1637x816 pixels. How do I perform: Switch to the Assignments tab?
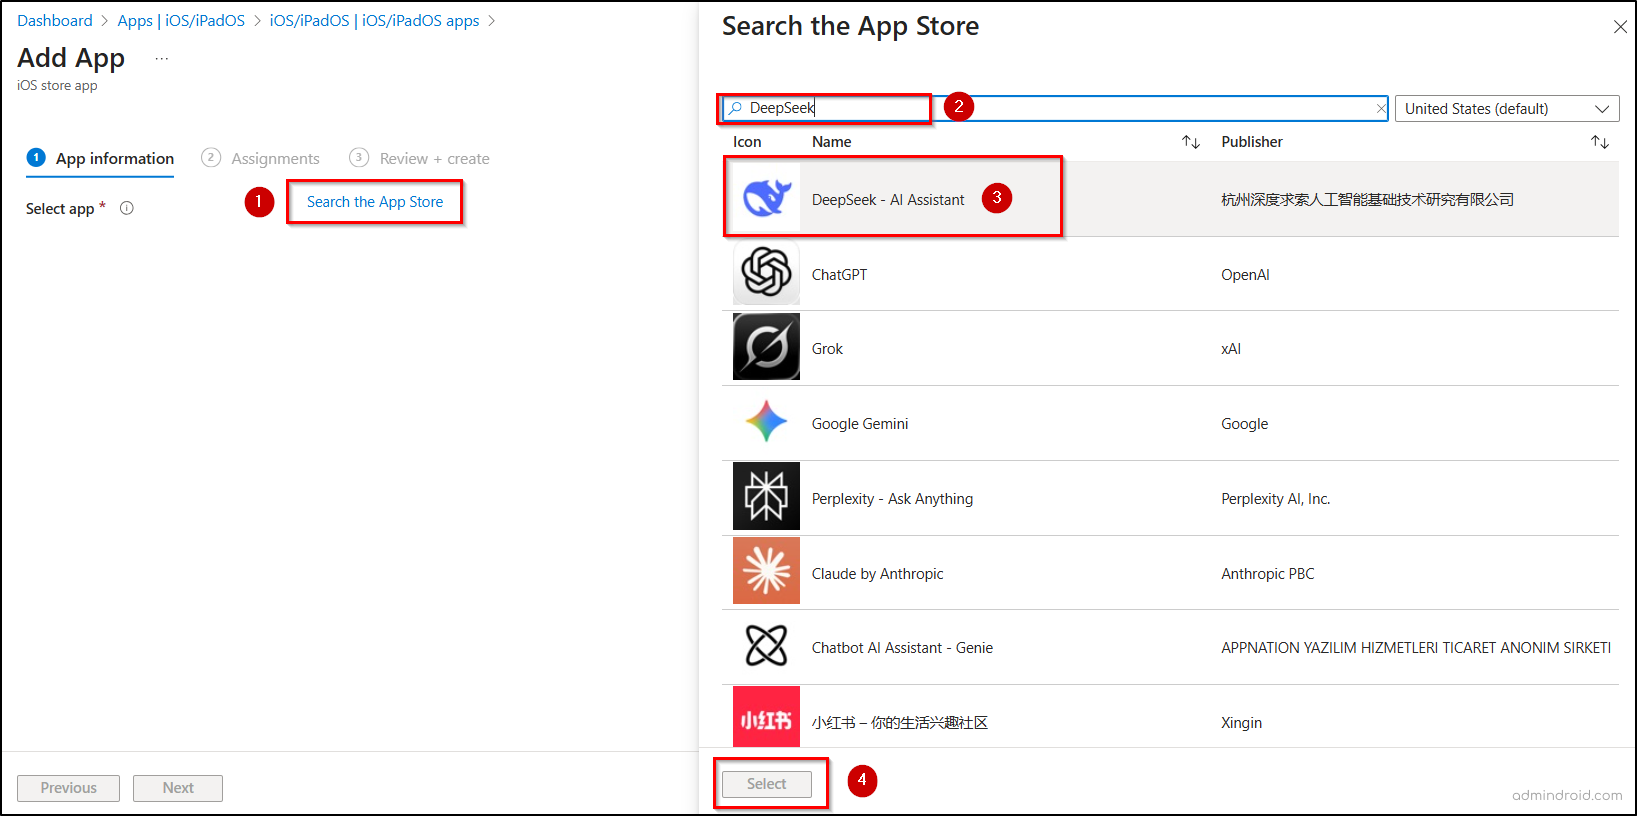[261, 158]
